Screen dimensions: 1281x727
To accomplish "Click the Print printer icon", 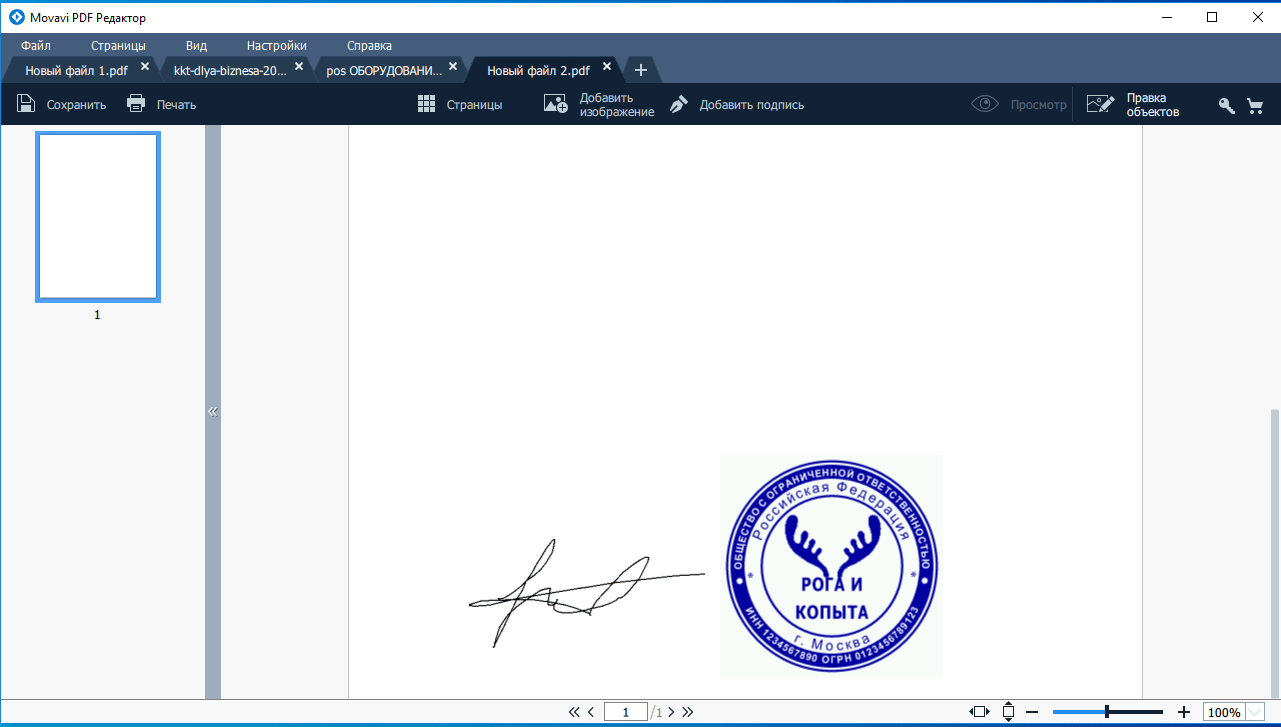I will click(x=136, y=104).
